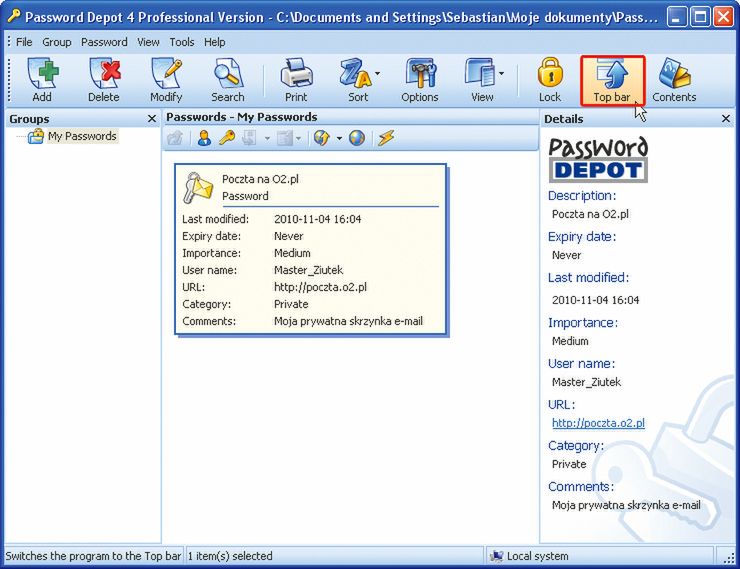Click the 'Medium' importance value in Details
The width and height of the screenshot is (740, 569).
tap(570, 341)
